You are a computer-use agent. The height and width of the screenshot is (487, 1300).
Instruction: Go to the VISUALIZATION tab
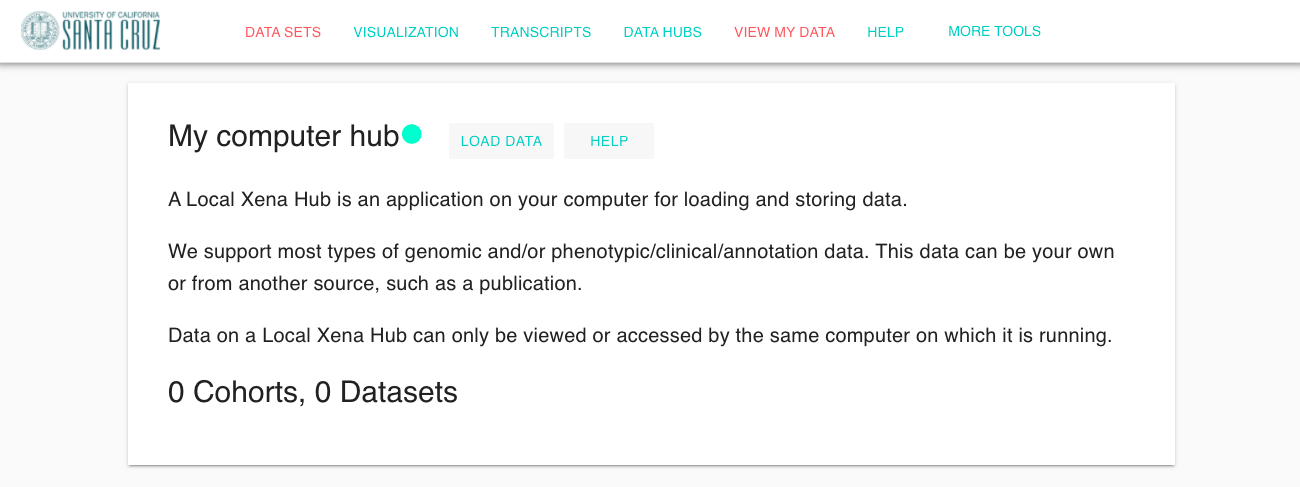(x=406, y=32)
